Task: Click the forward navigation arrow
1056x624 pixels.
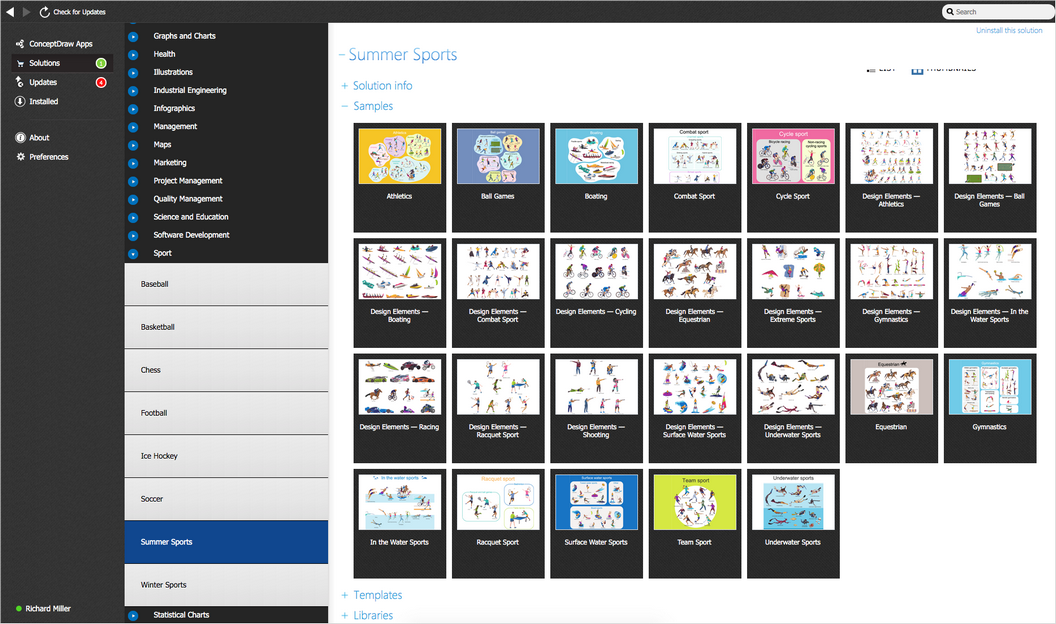Action: coord(26,11)
